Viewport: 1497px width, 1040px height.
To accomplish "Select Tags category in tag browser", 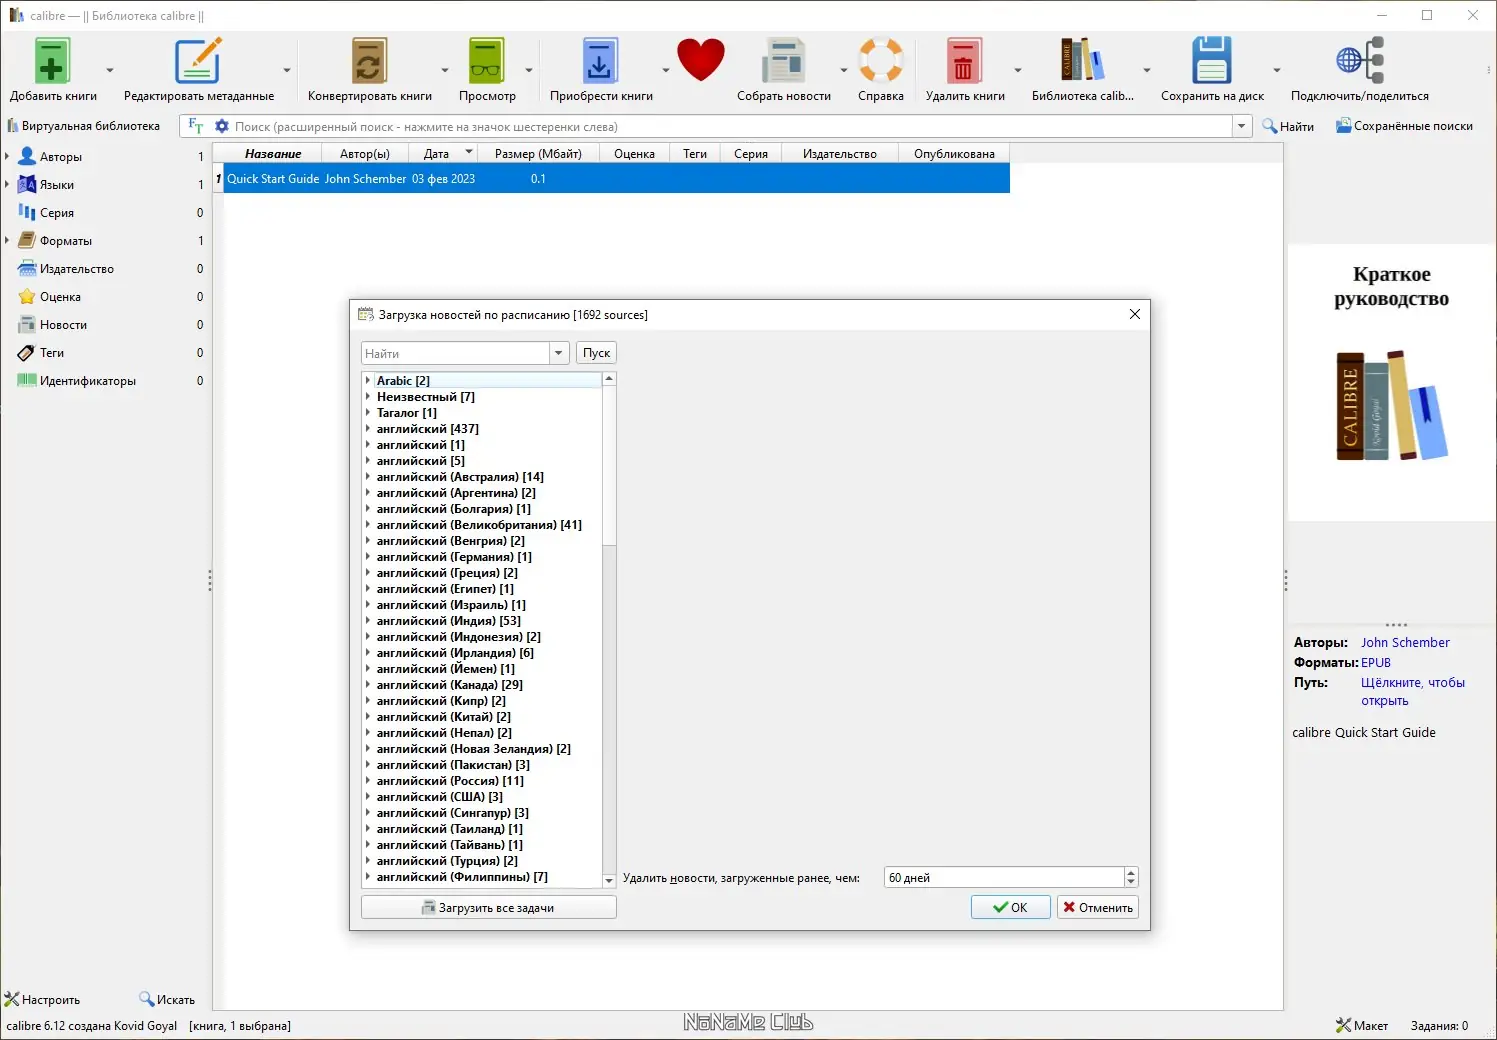I will point(52,353).
